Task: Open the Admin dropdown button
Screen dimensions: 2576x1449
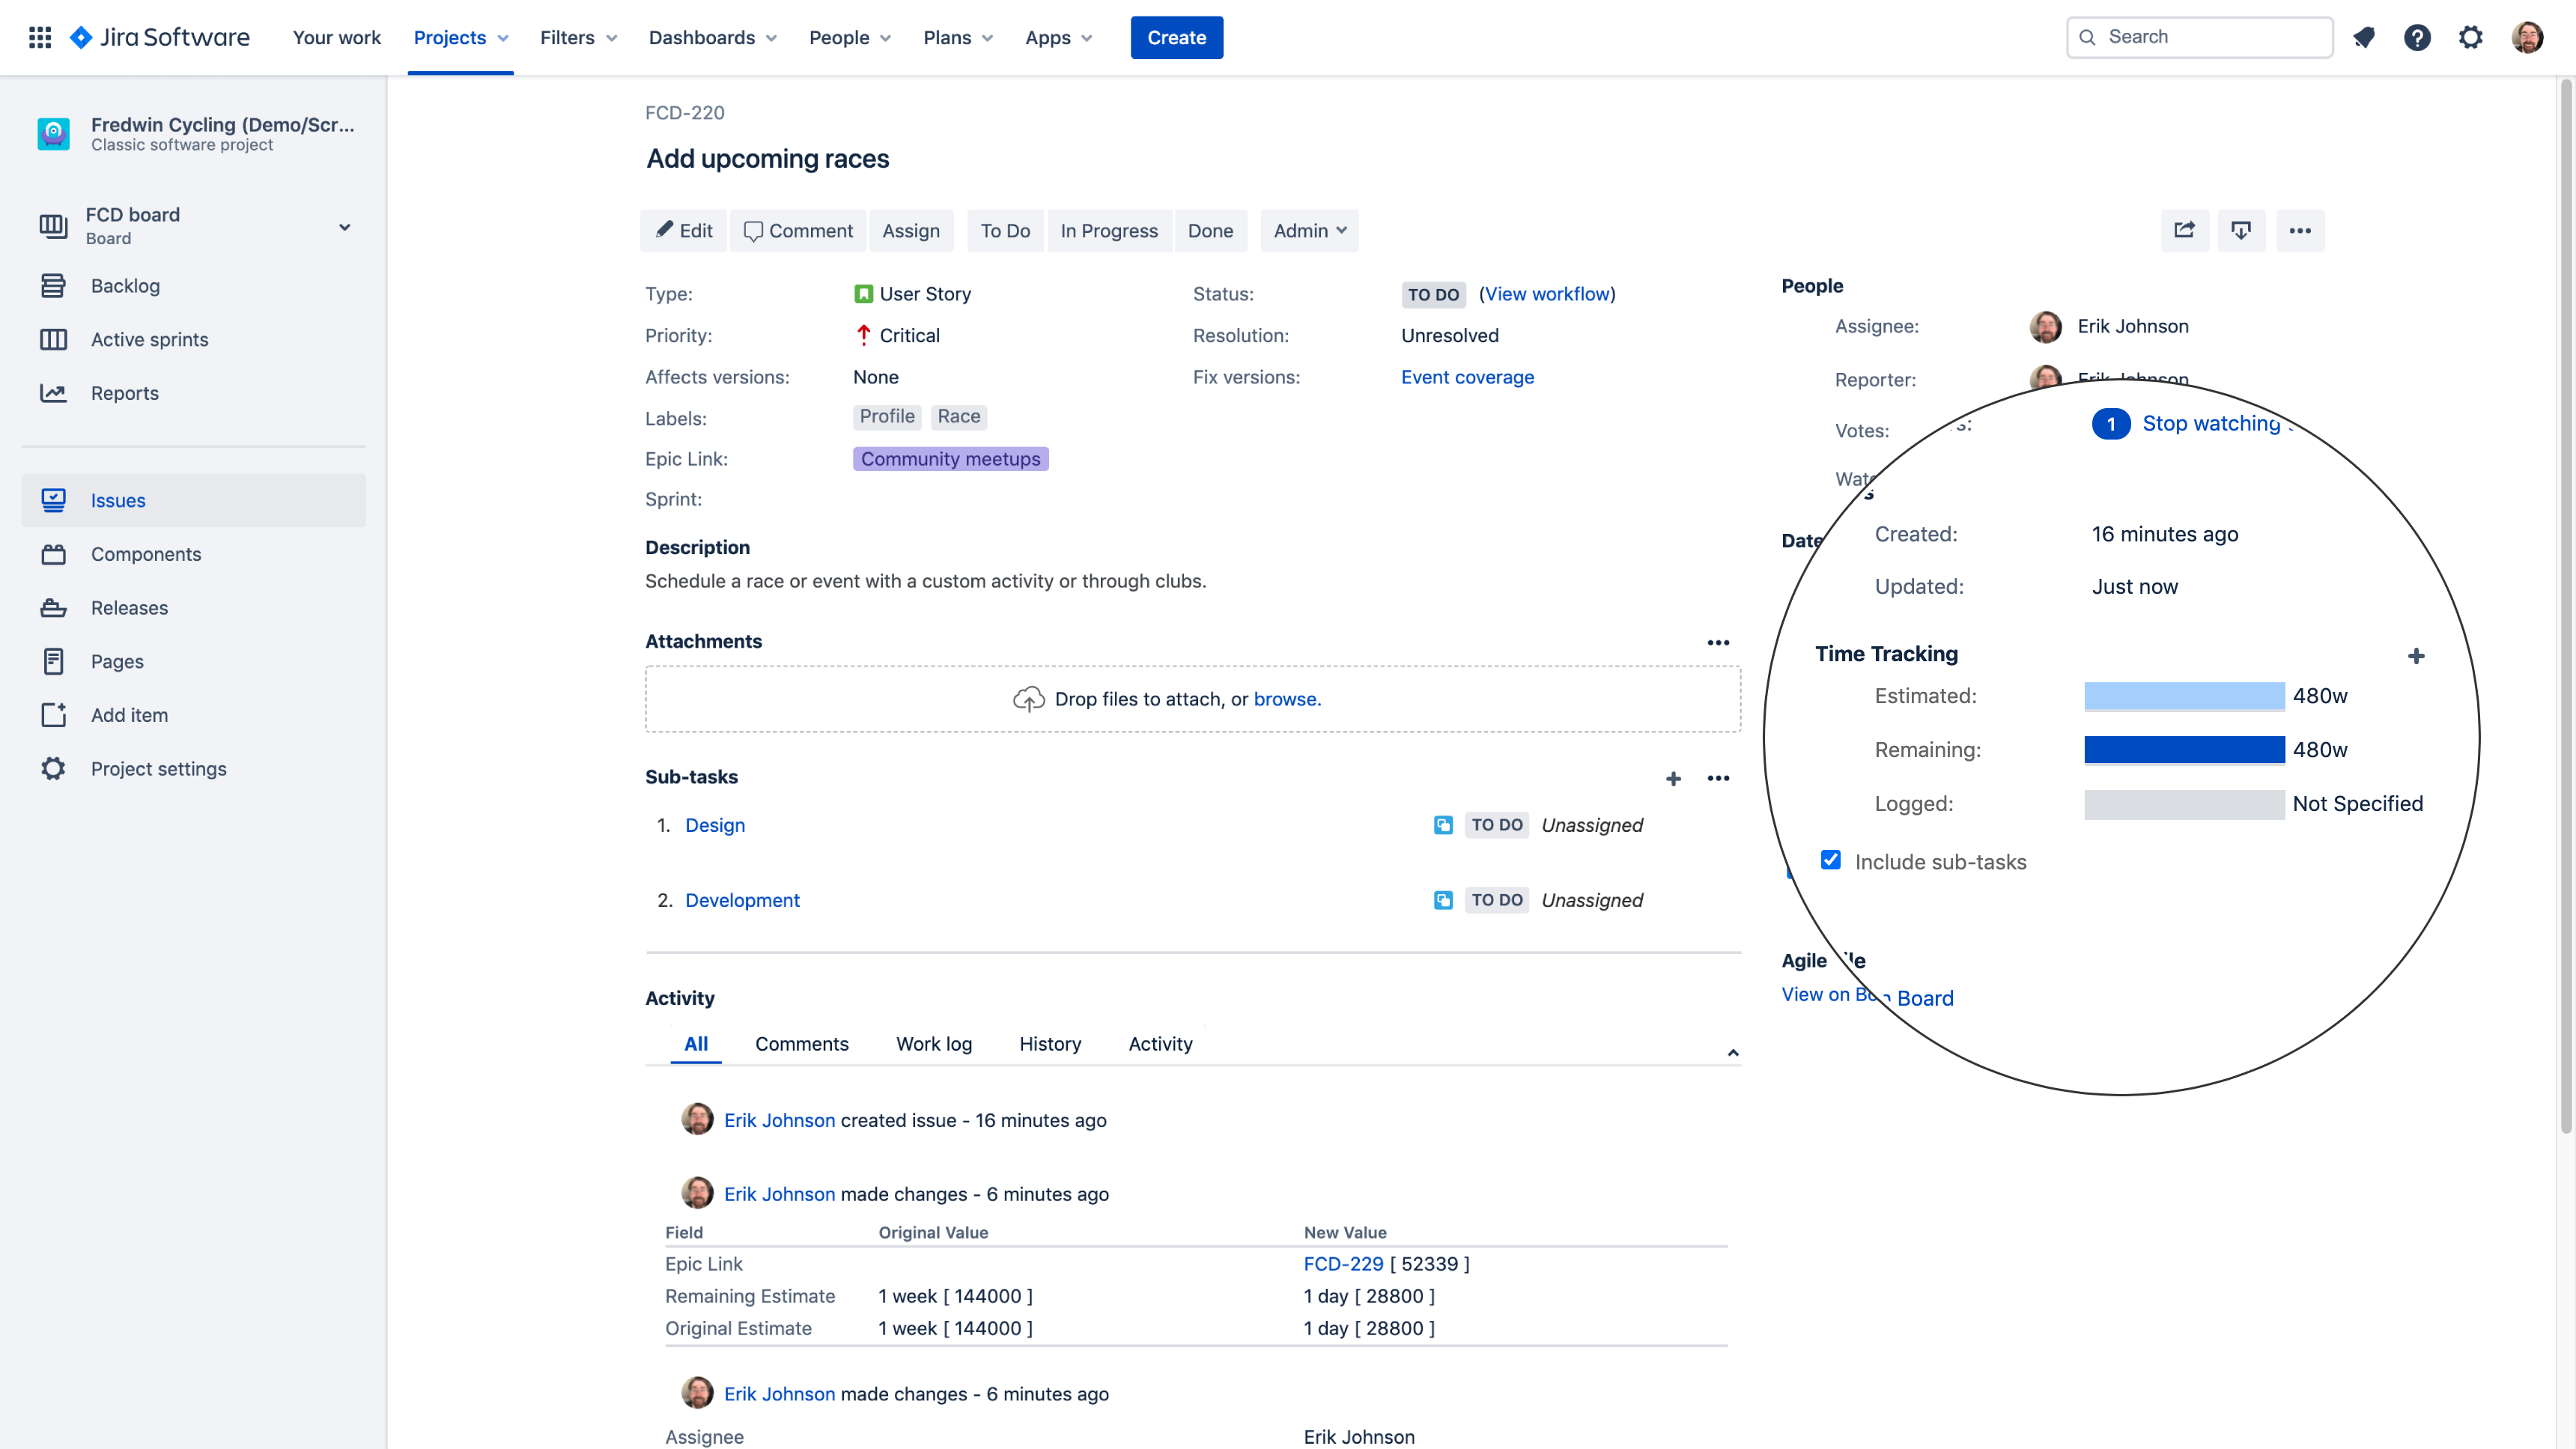Action: click(1309, 230)
